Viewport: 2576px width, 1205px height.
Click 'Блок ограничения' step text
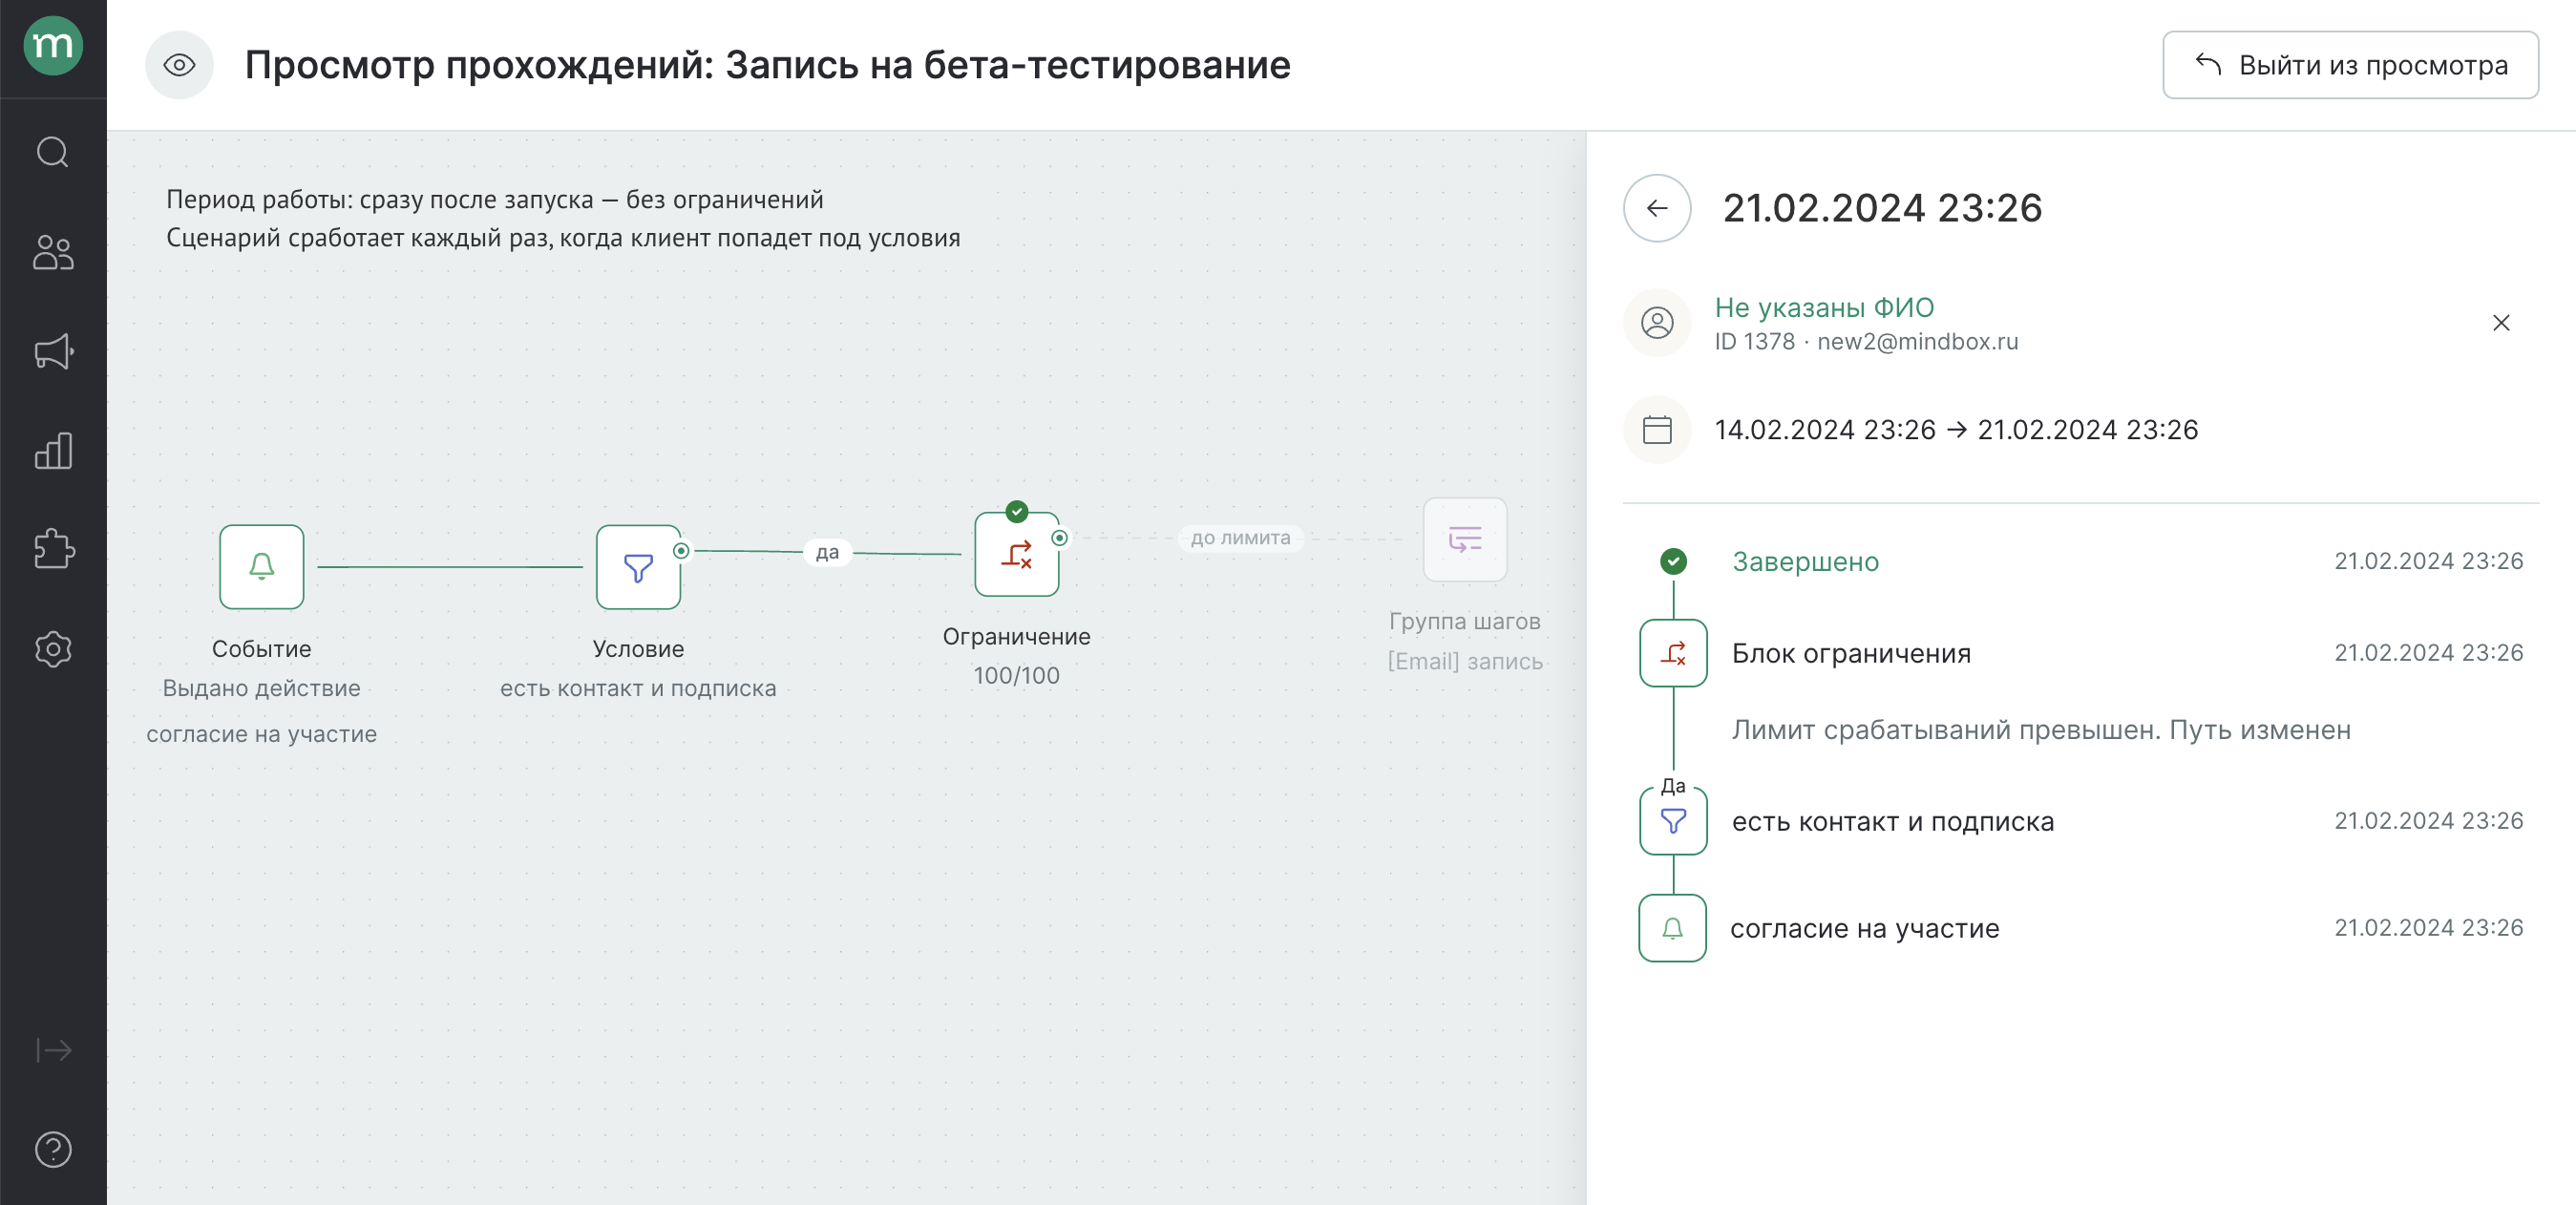point(1851,653)
